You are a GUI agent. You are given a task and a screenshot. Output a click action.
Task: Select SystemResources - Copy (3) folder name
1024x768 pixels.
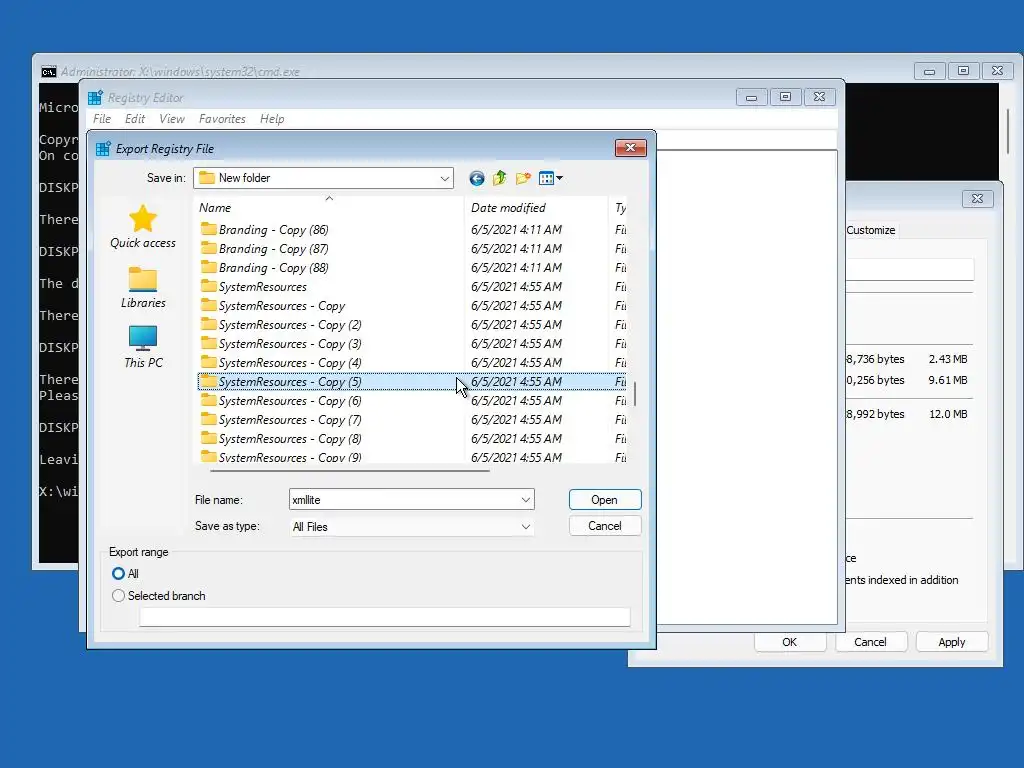[290, 344]
